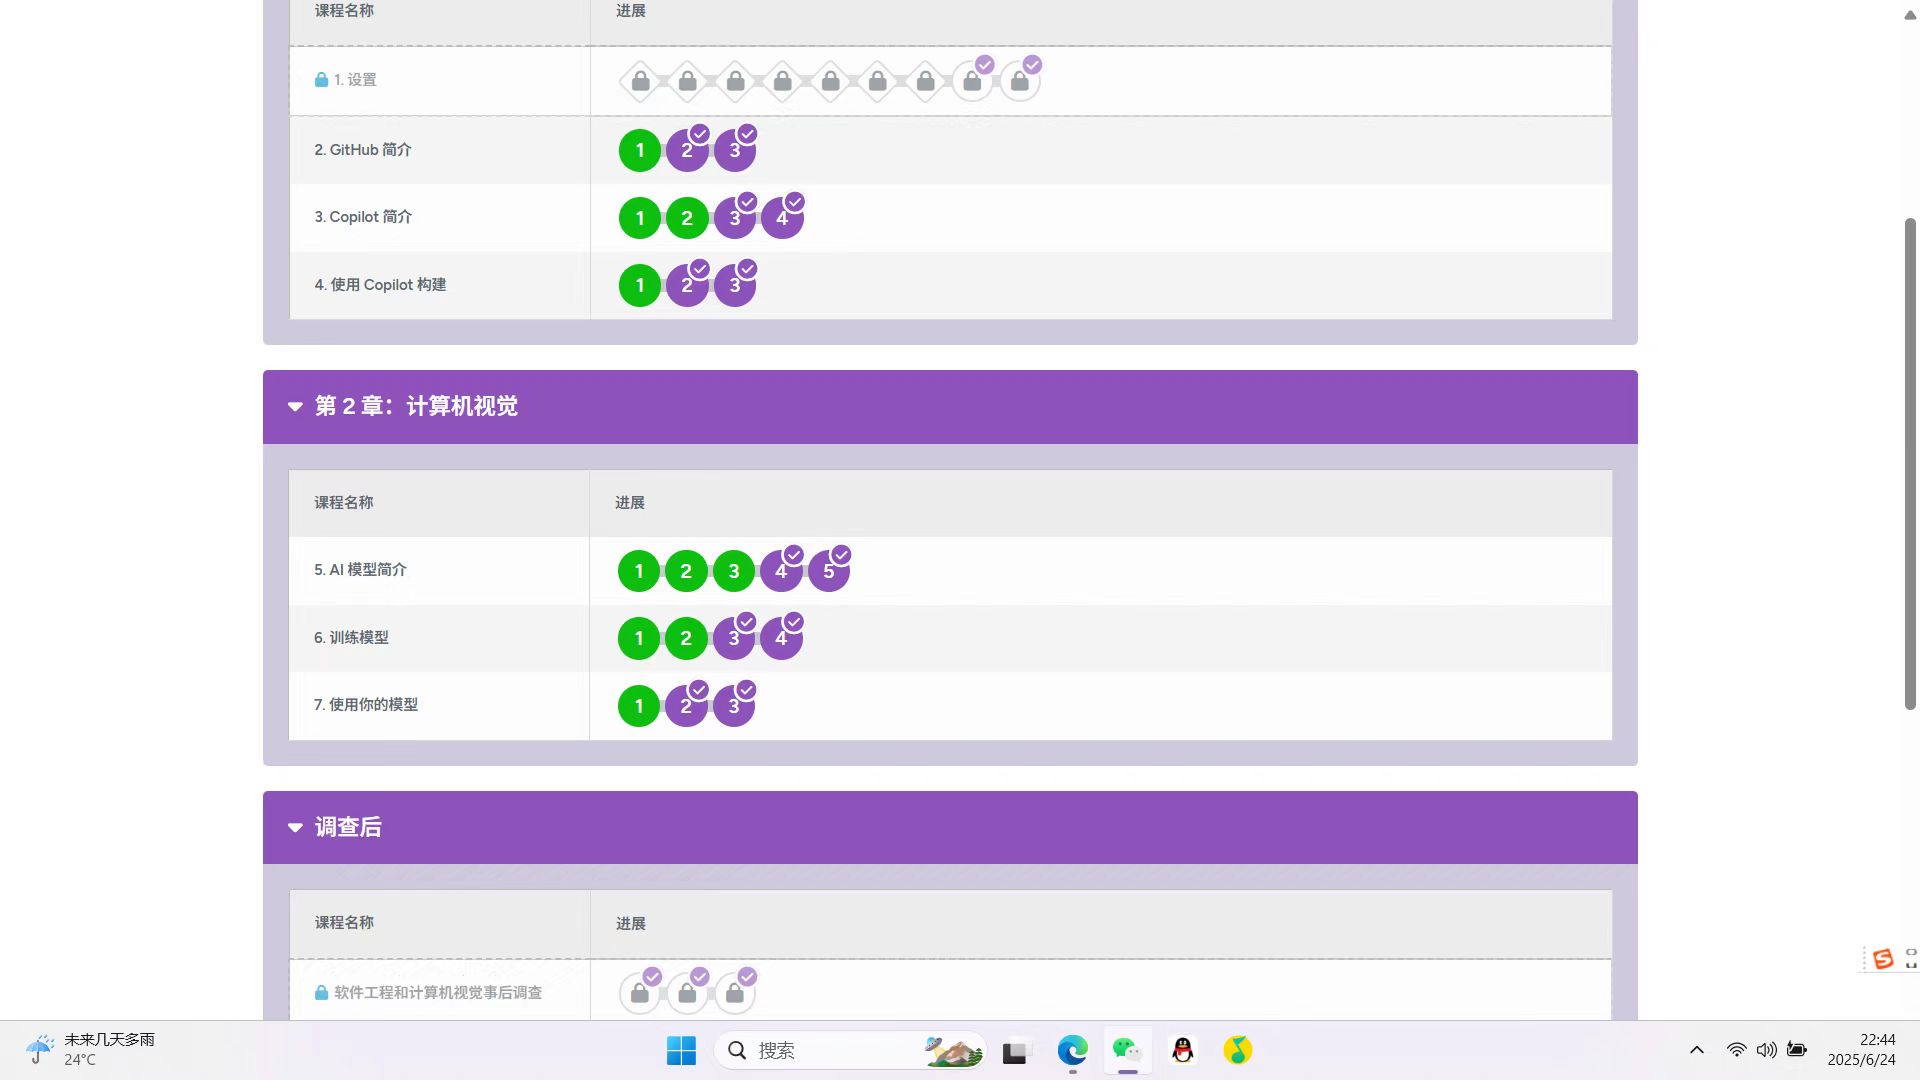Open level 4 of AI 模型简介

pos(781,571)
